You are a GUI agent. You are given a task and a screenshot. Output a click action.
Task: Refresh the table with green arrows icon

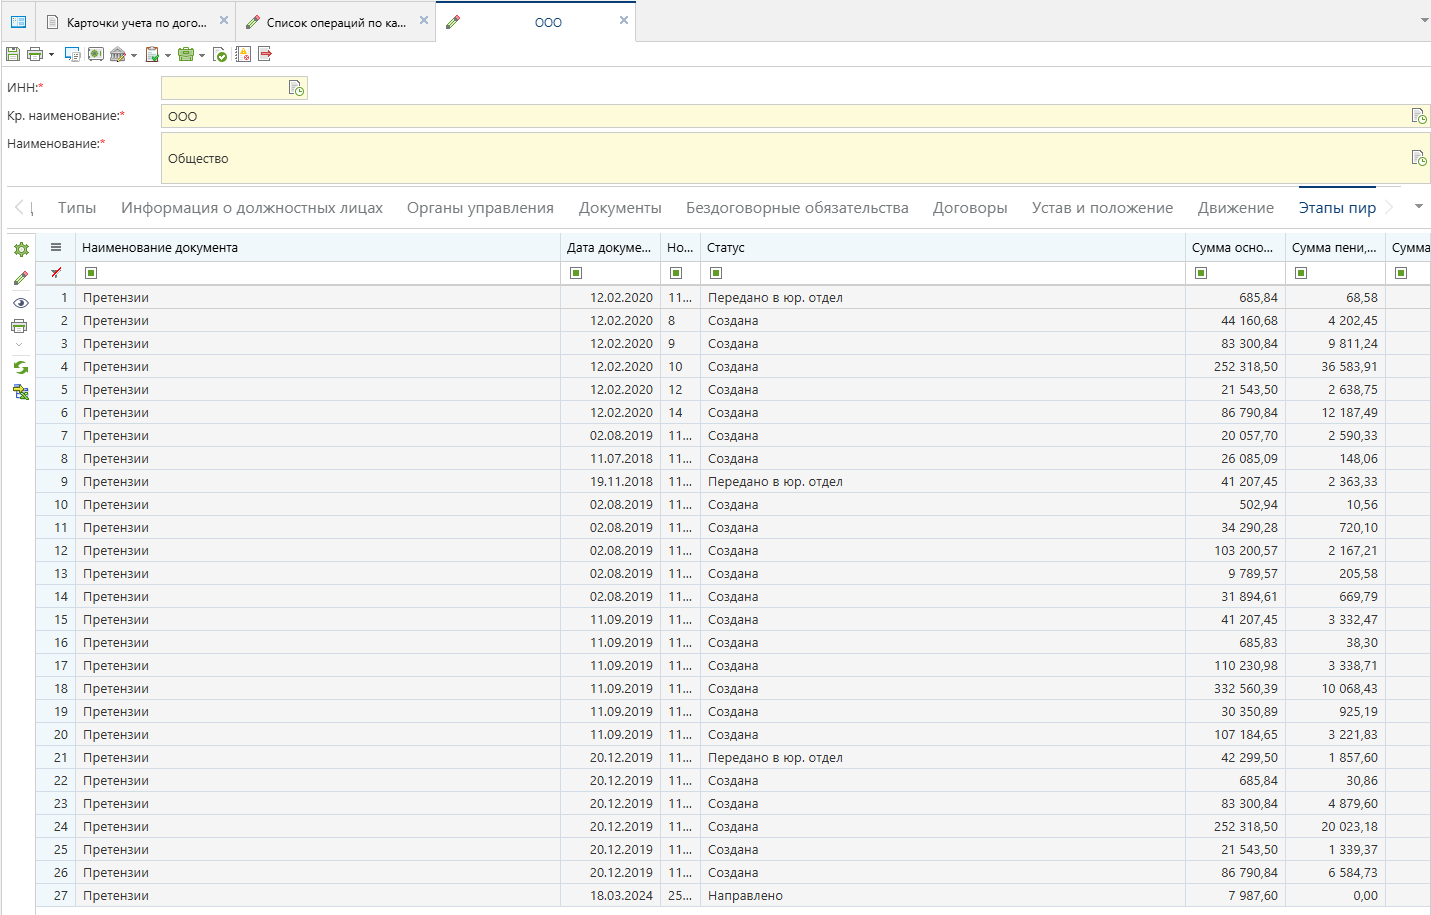[x=20, y=367]
